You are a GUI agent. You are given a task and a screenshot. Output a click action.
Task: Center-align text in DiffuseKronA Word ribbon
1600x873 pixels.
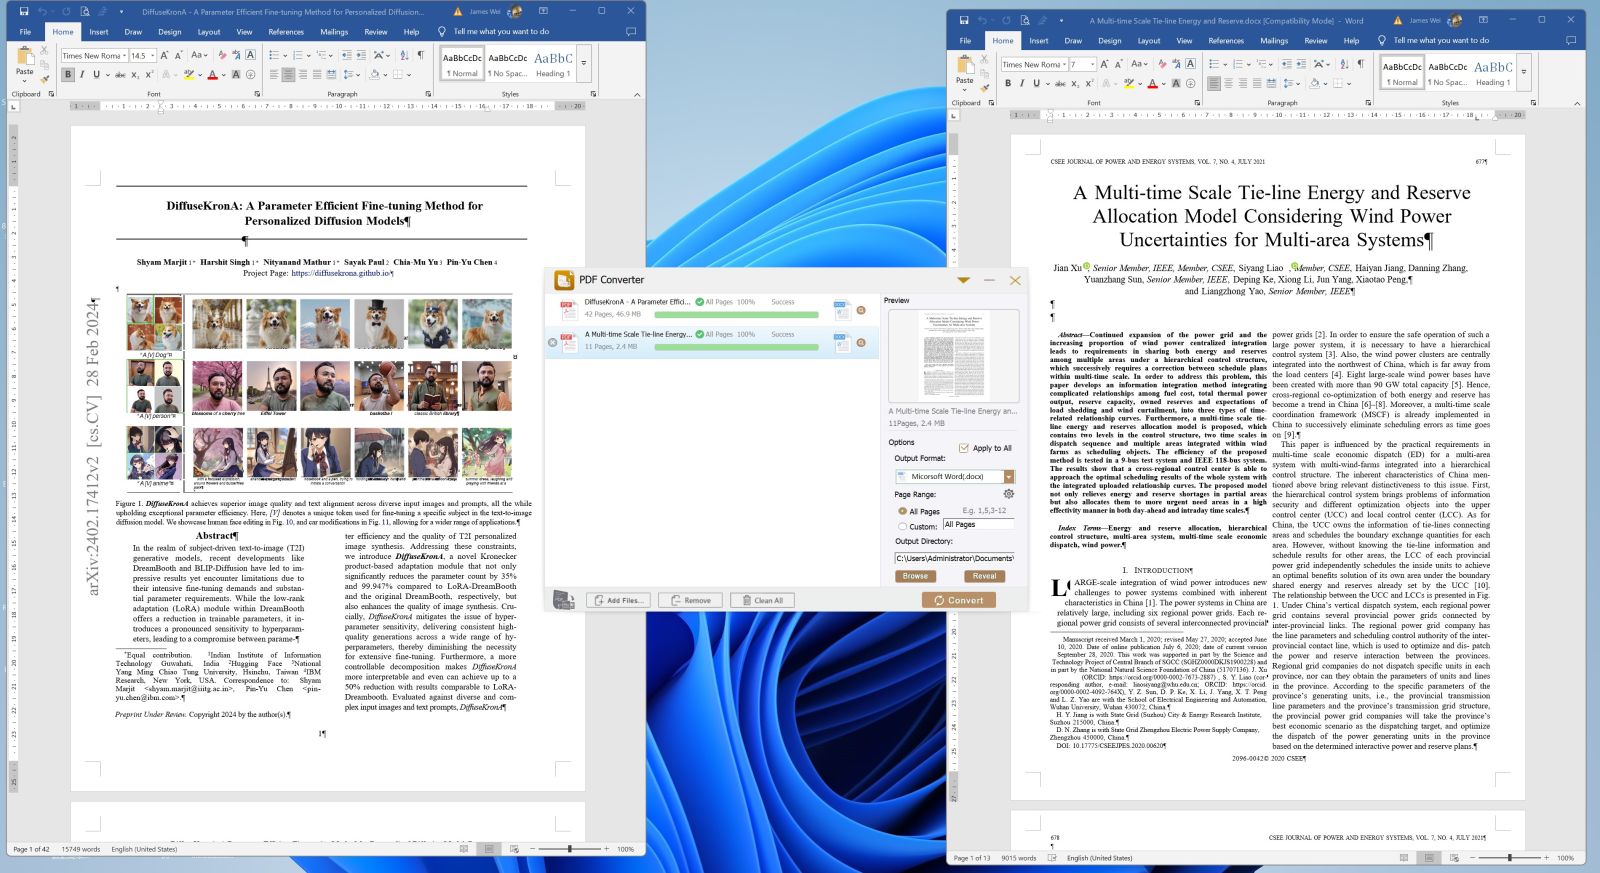point(288,74)
